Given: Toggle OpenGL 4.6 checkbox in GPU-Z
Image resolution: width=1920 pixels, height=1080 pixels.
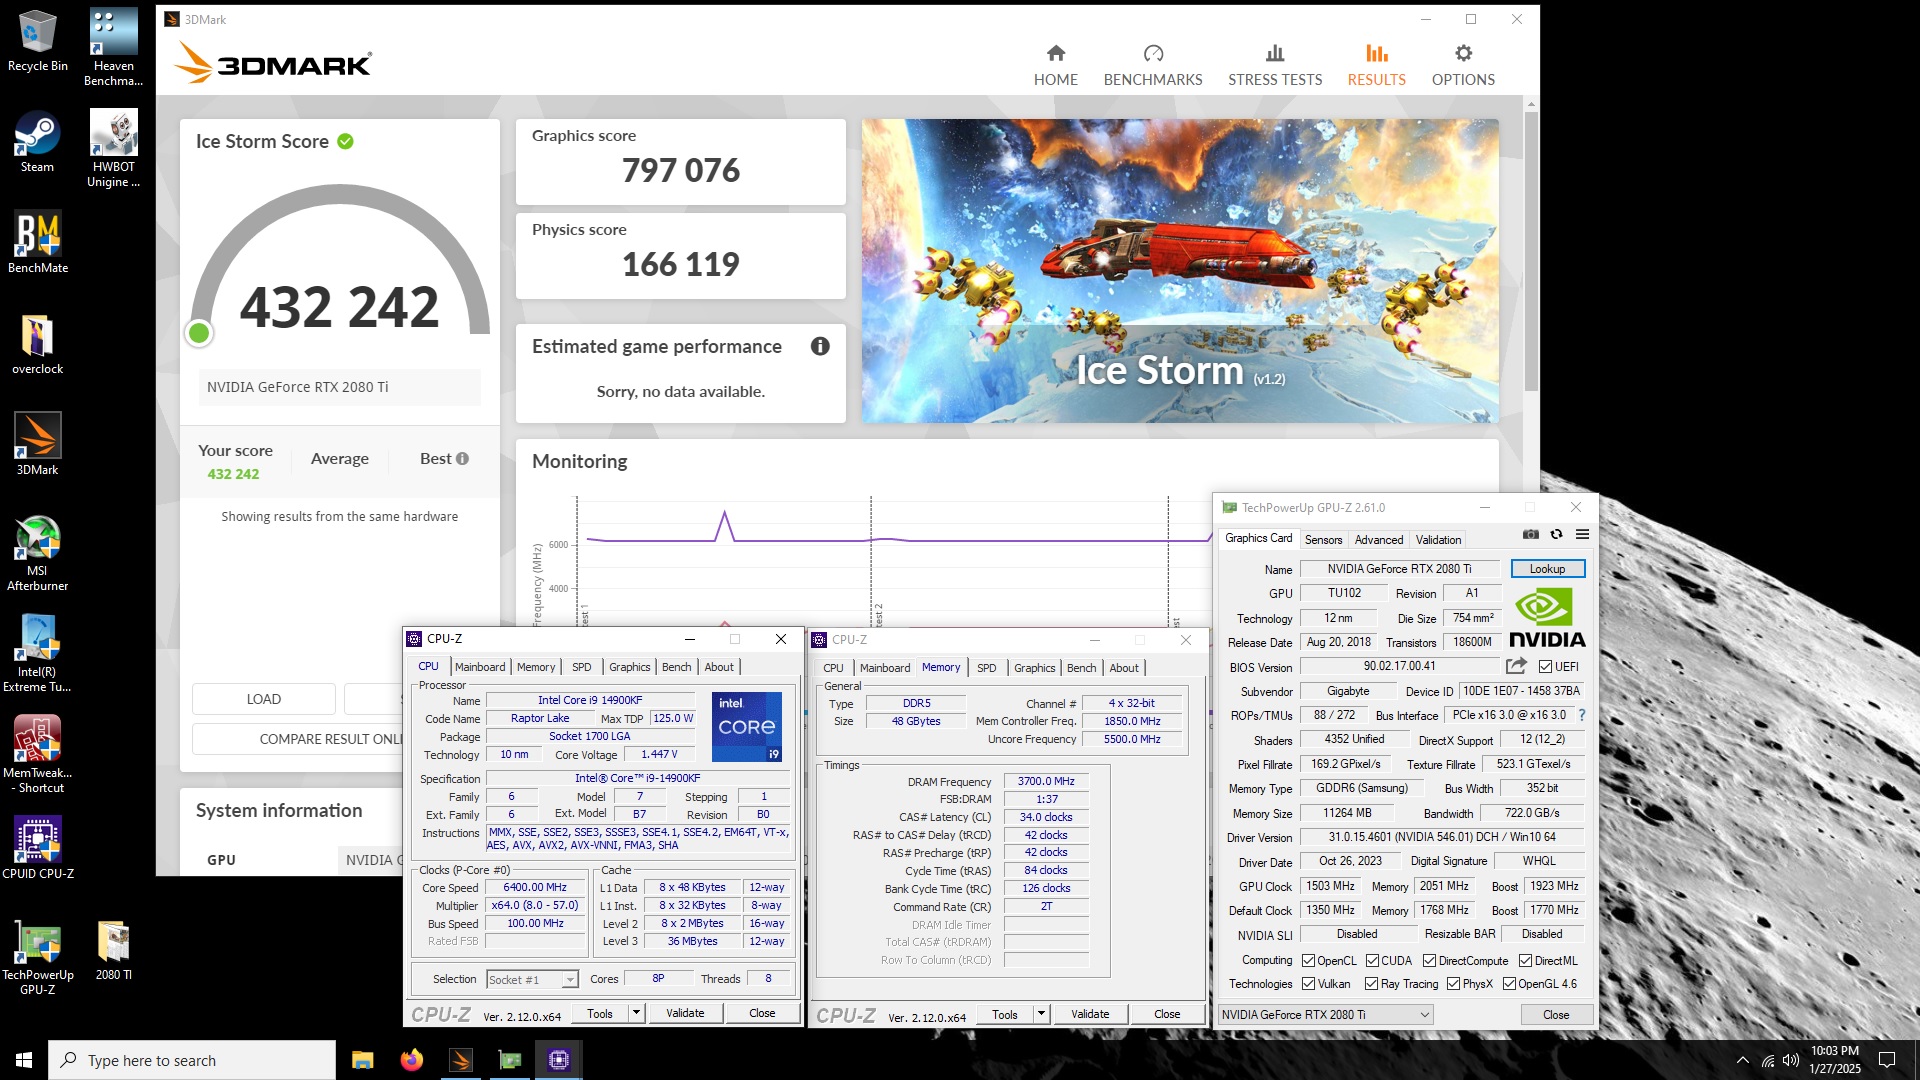Looking at the screenshot, I should click(1509, 984).
